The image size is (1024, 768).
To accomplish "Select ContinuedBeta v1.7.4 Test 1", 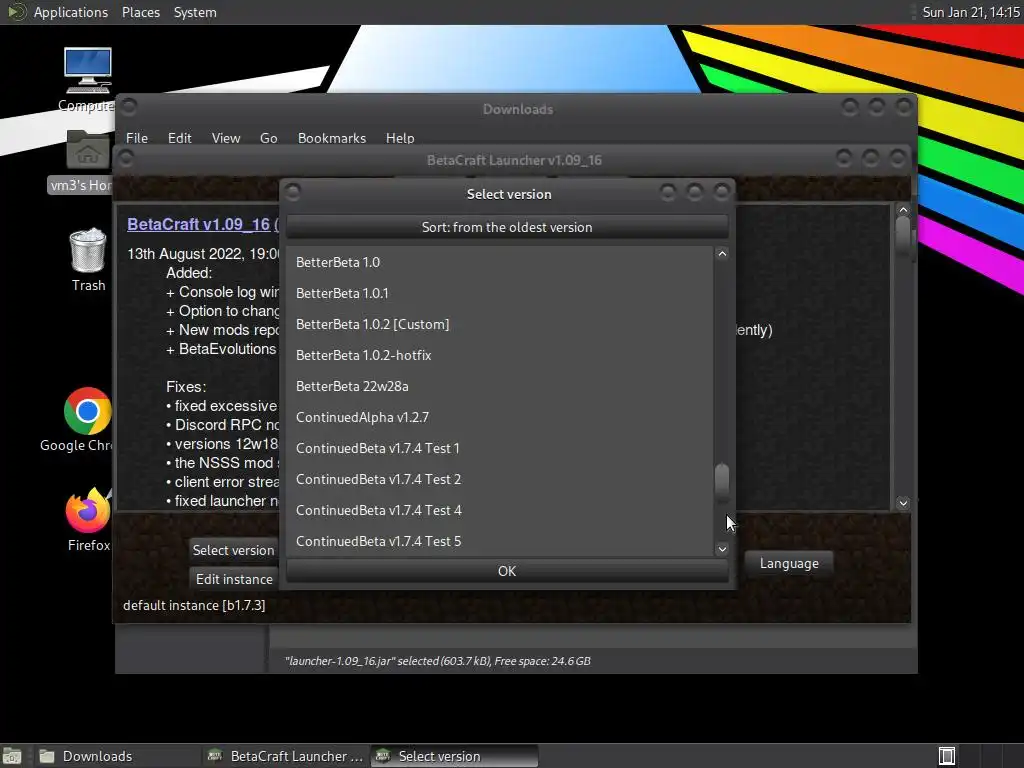I will click(x=500, y=448).
